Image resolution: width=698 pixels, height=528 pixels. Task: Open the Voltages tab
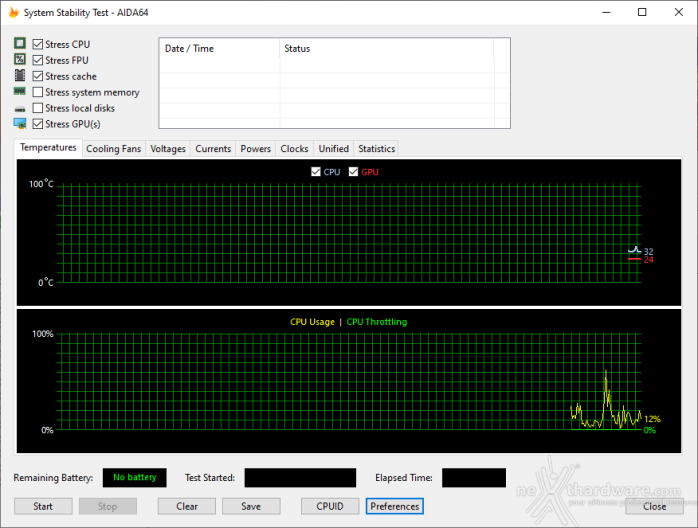pyautogui.click(x=168, y=149)
